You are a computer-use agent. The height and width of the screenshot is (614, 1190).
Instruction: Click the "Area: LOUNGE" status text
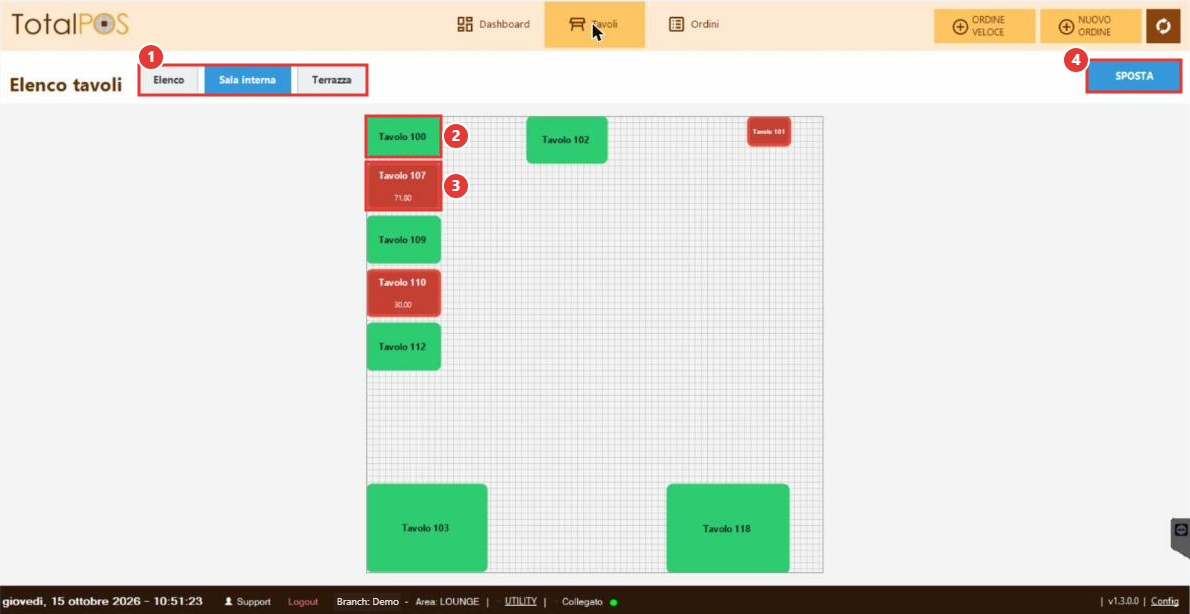click(447, 602)
